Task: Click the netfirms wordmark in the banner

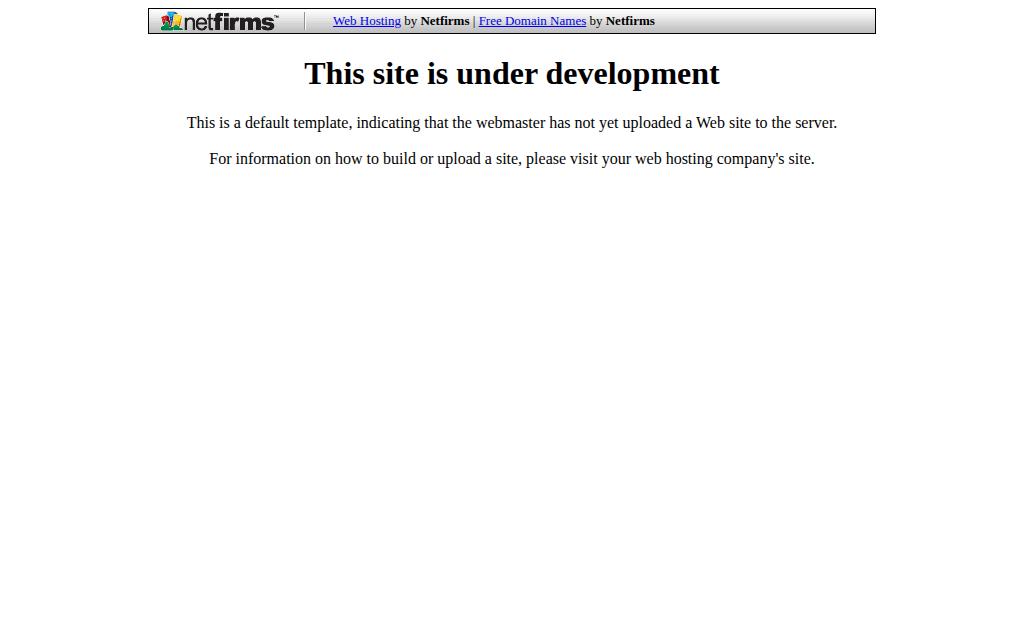Action: 229,22
